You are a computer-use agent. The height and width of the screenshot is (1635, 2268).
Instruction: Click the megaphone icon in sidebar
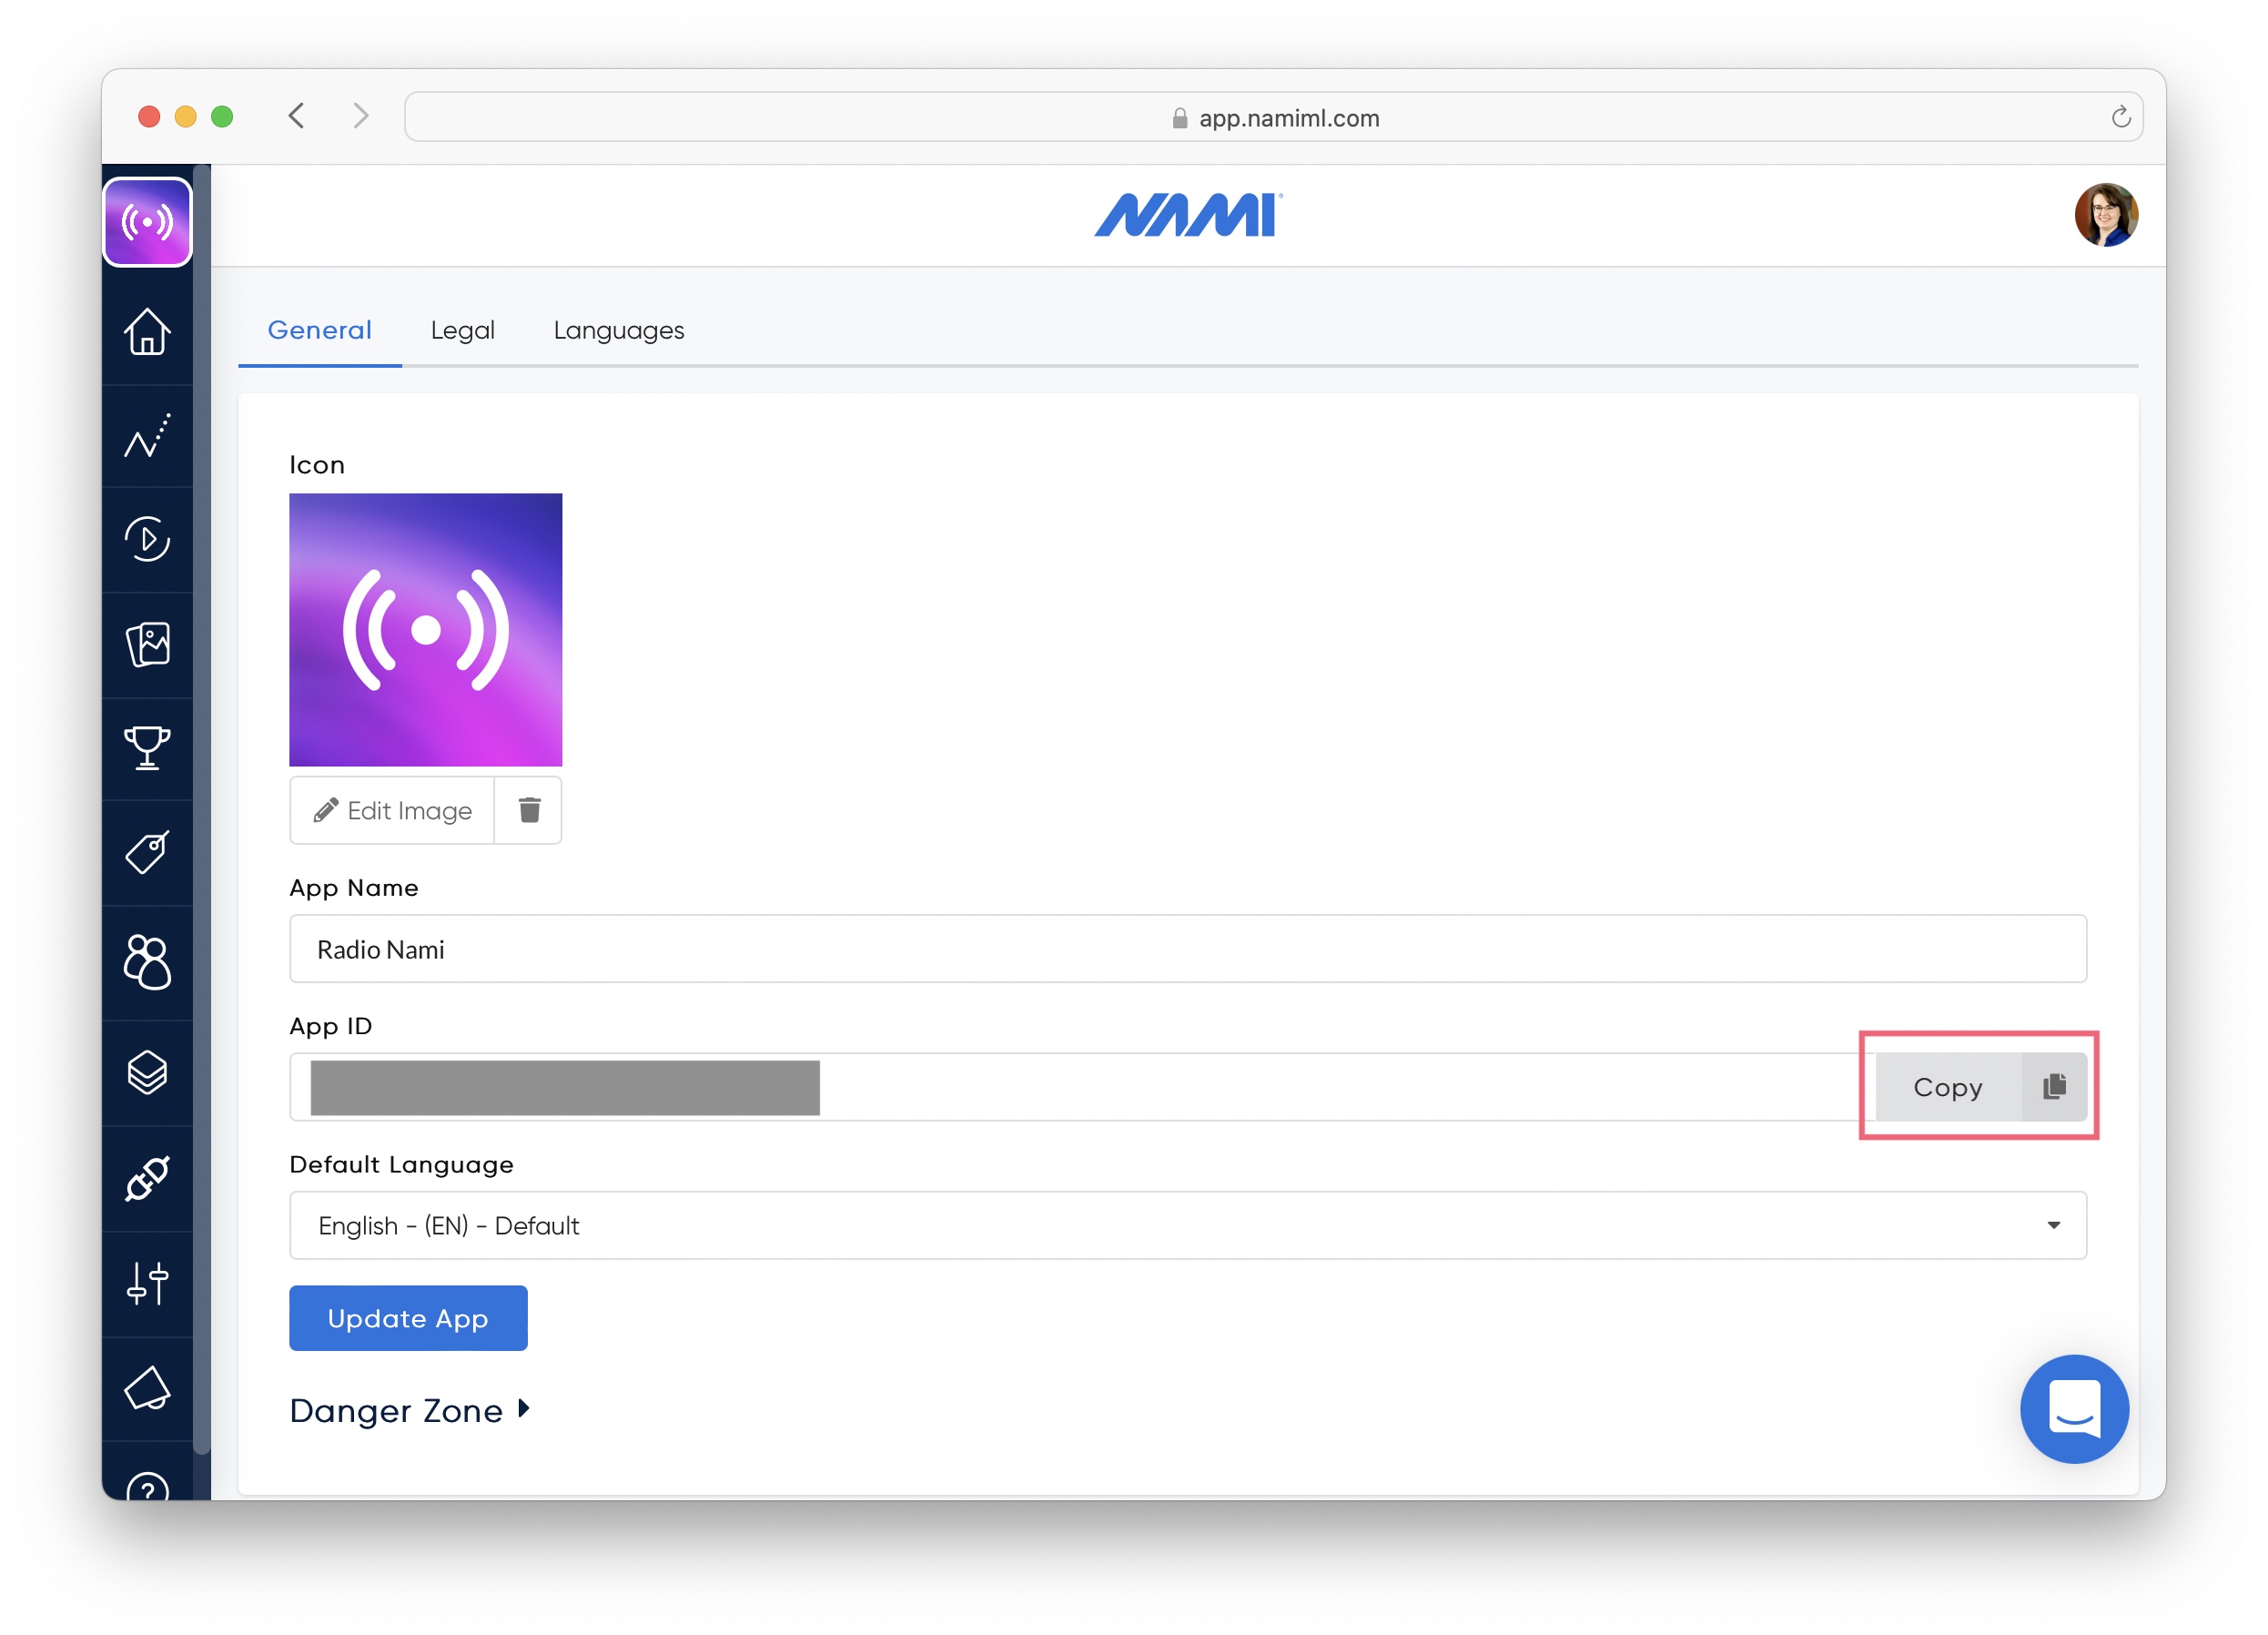pyautogui.click(x=147, y=1388)
